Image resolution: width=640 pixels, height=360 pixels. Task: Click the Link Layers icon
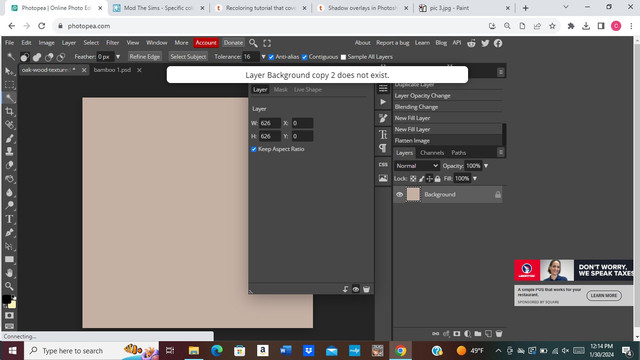pos(436,334)
